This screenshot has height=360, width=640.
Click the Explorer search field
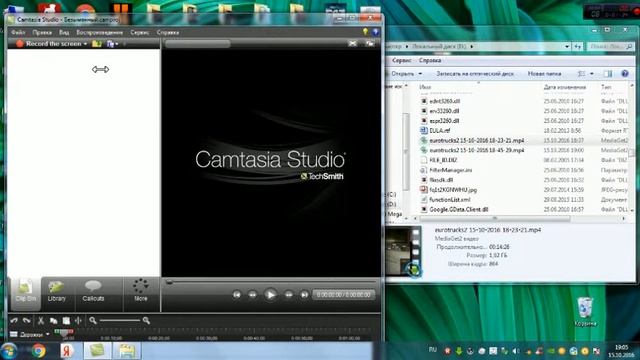(610, 47)
